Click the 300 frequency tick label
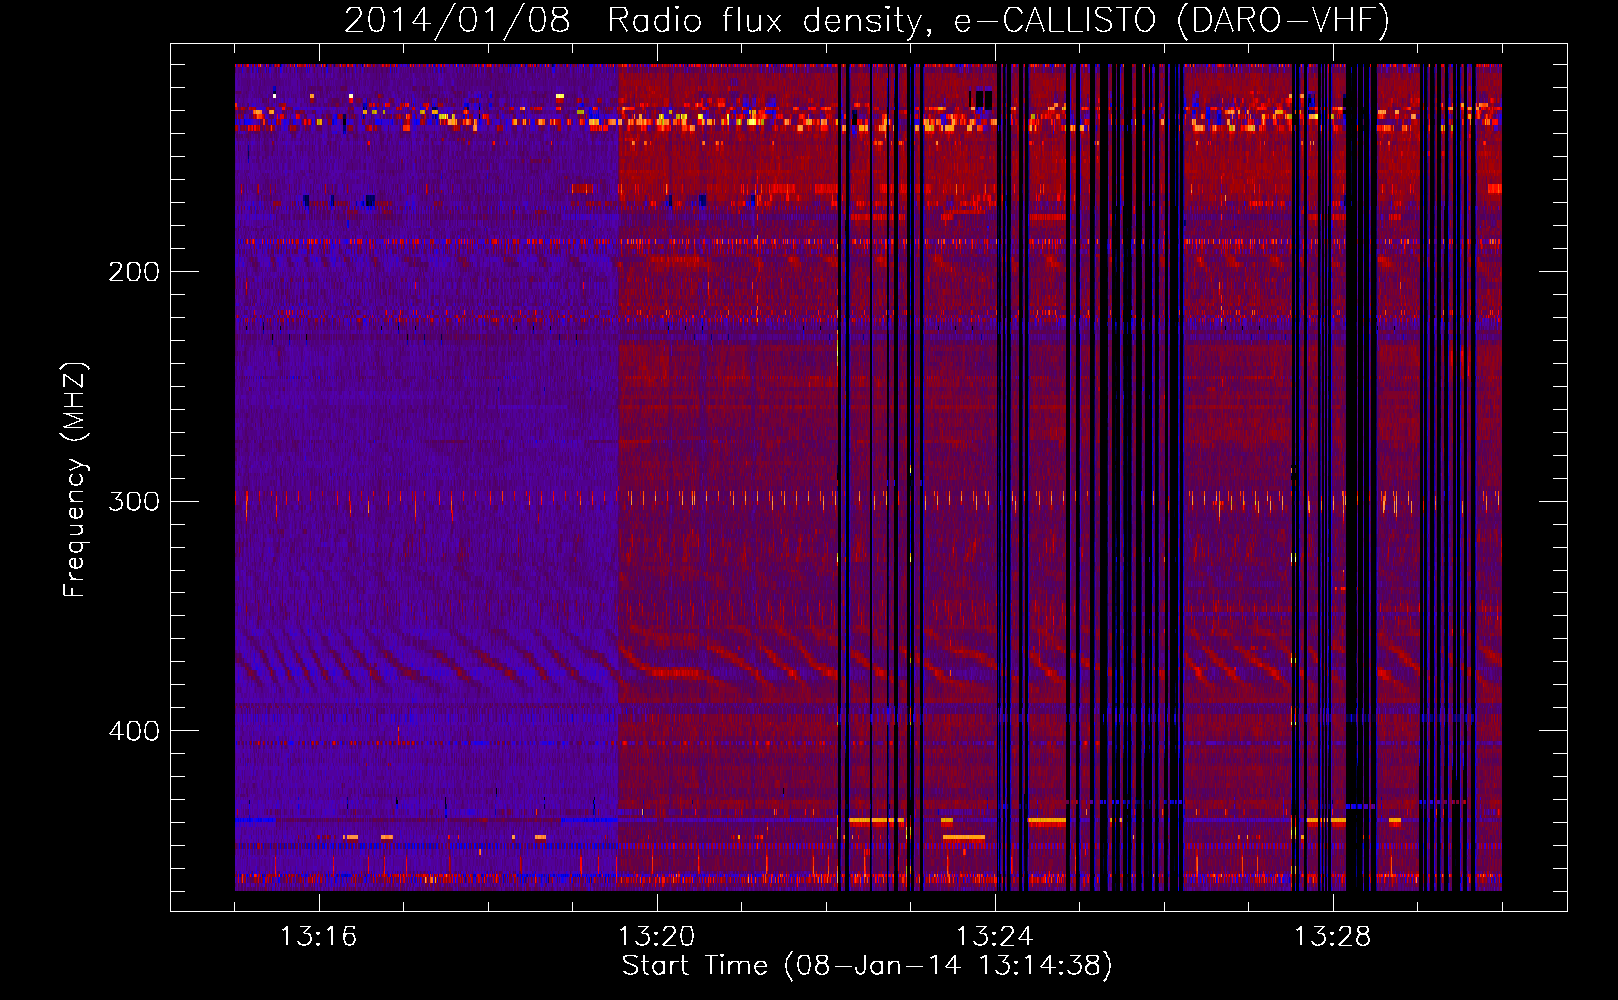 pos(134,501)
